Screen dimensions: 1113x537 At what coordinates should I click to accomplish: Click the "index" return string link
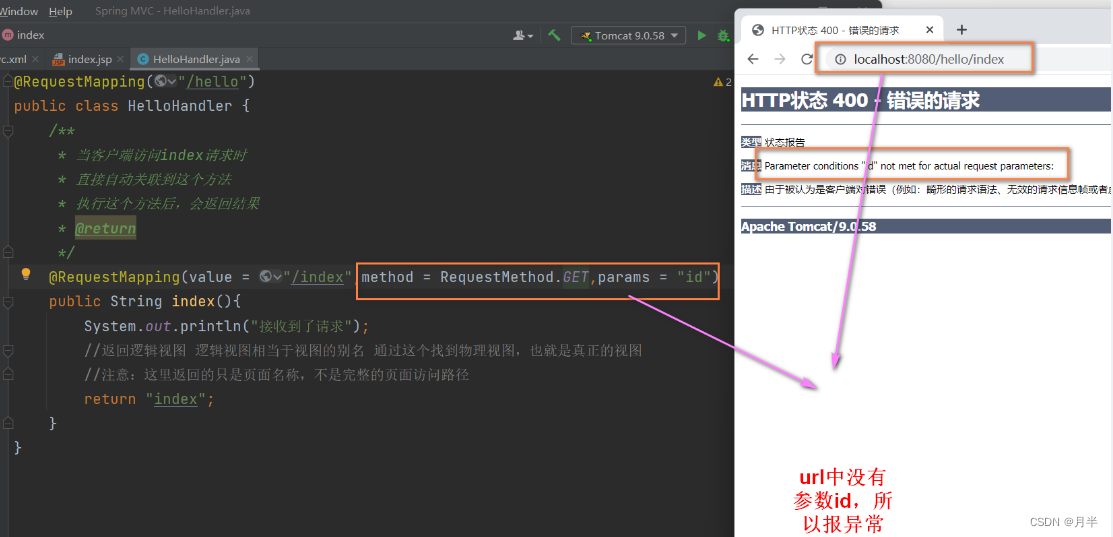175,399
